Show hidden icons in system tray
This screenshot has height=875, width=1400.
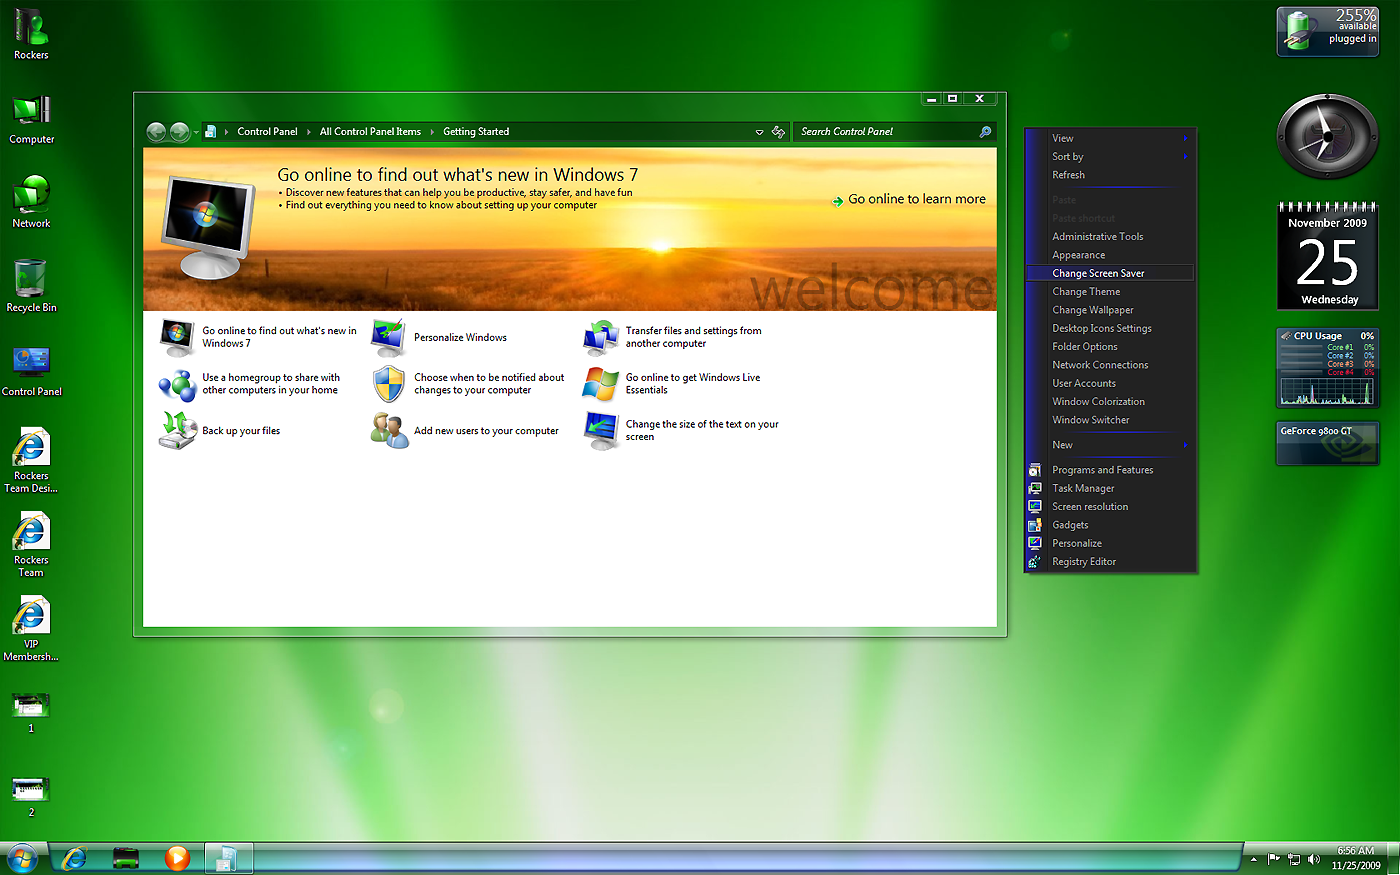coord(1253,859)
